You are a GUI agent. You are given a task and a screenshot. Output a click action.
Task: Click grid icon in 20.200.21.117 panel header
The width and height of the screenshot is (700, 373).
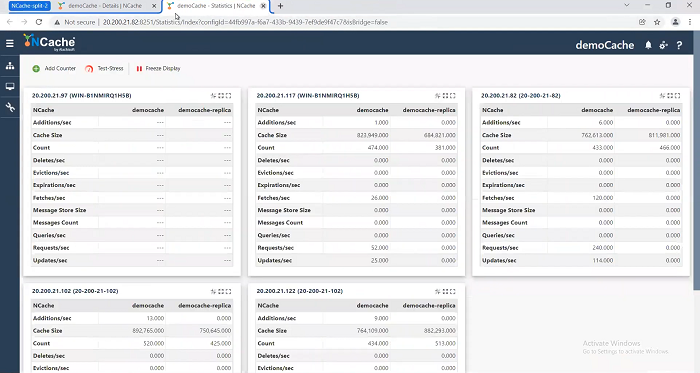click(445, 95)
